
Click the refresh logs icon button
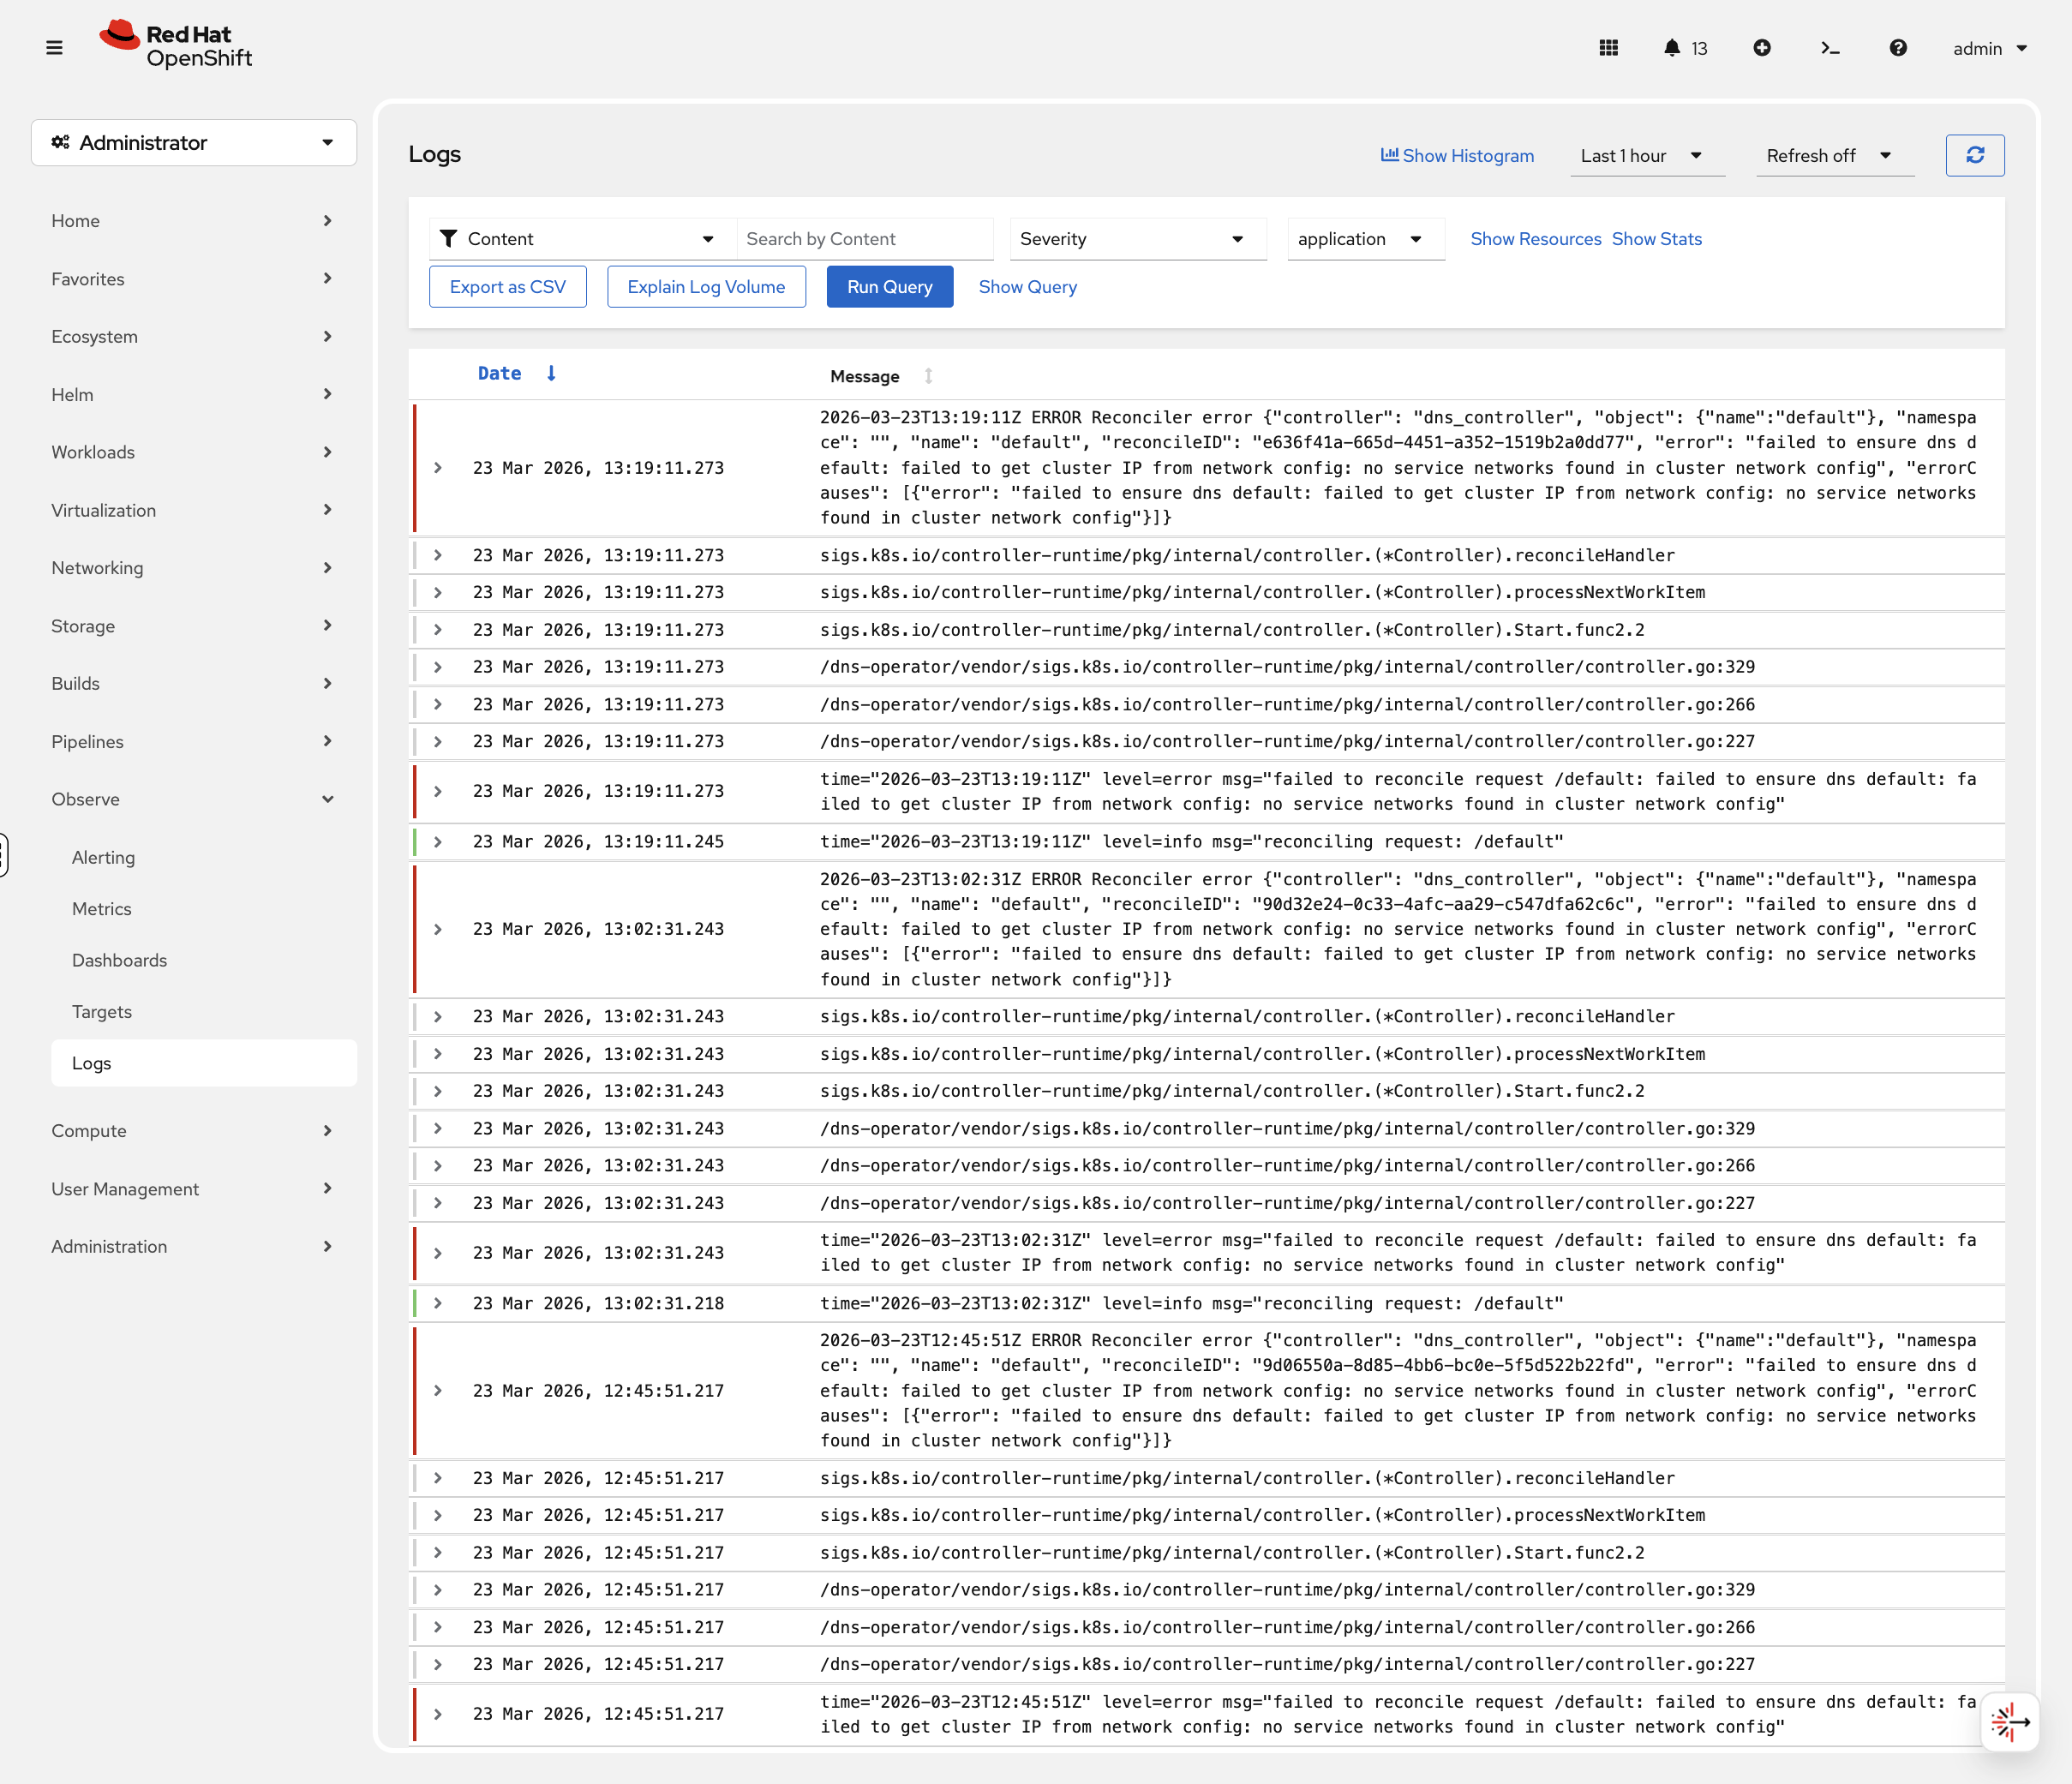pos(1974,155)
